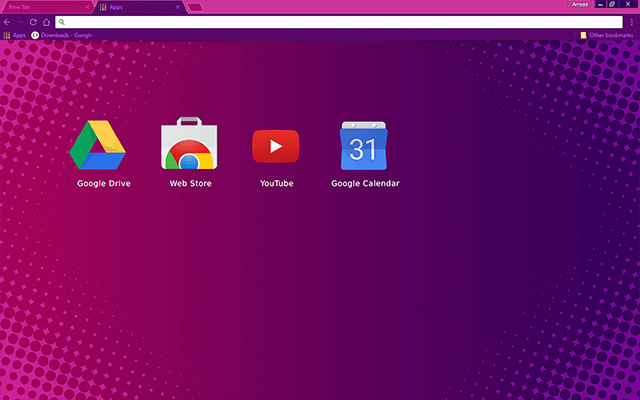This screenshot has width=640, height=400.
Task: Close the Apps tab
Action: (x=178, y=7)
